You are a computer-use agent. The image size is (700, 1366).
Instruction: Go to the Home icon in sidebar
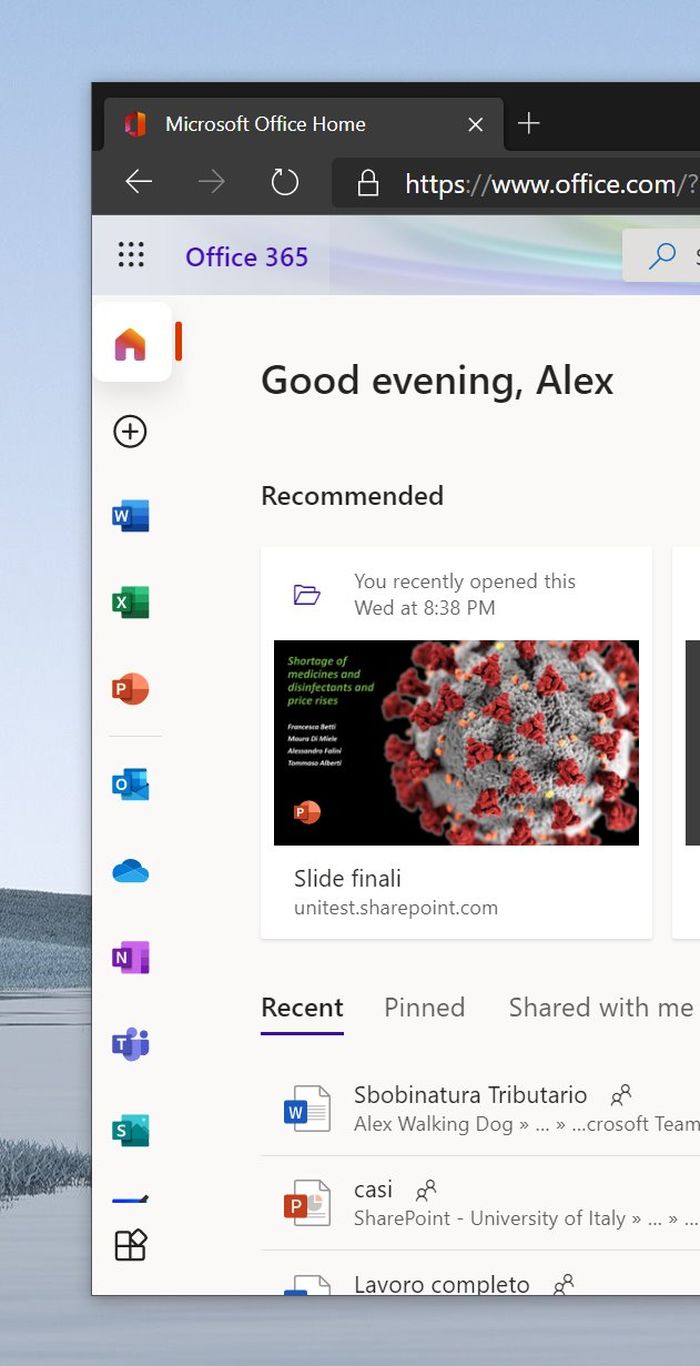point(131,343)
